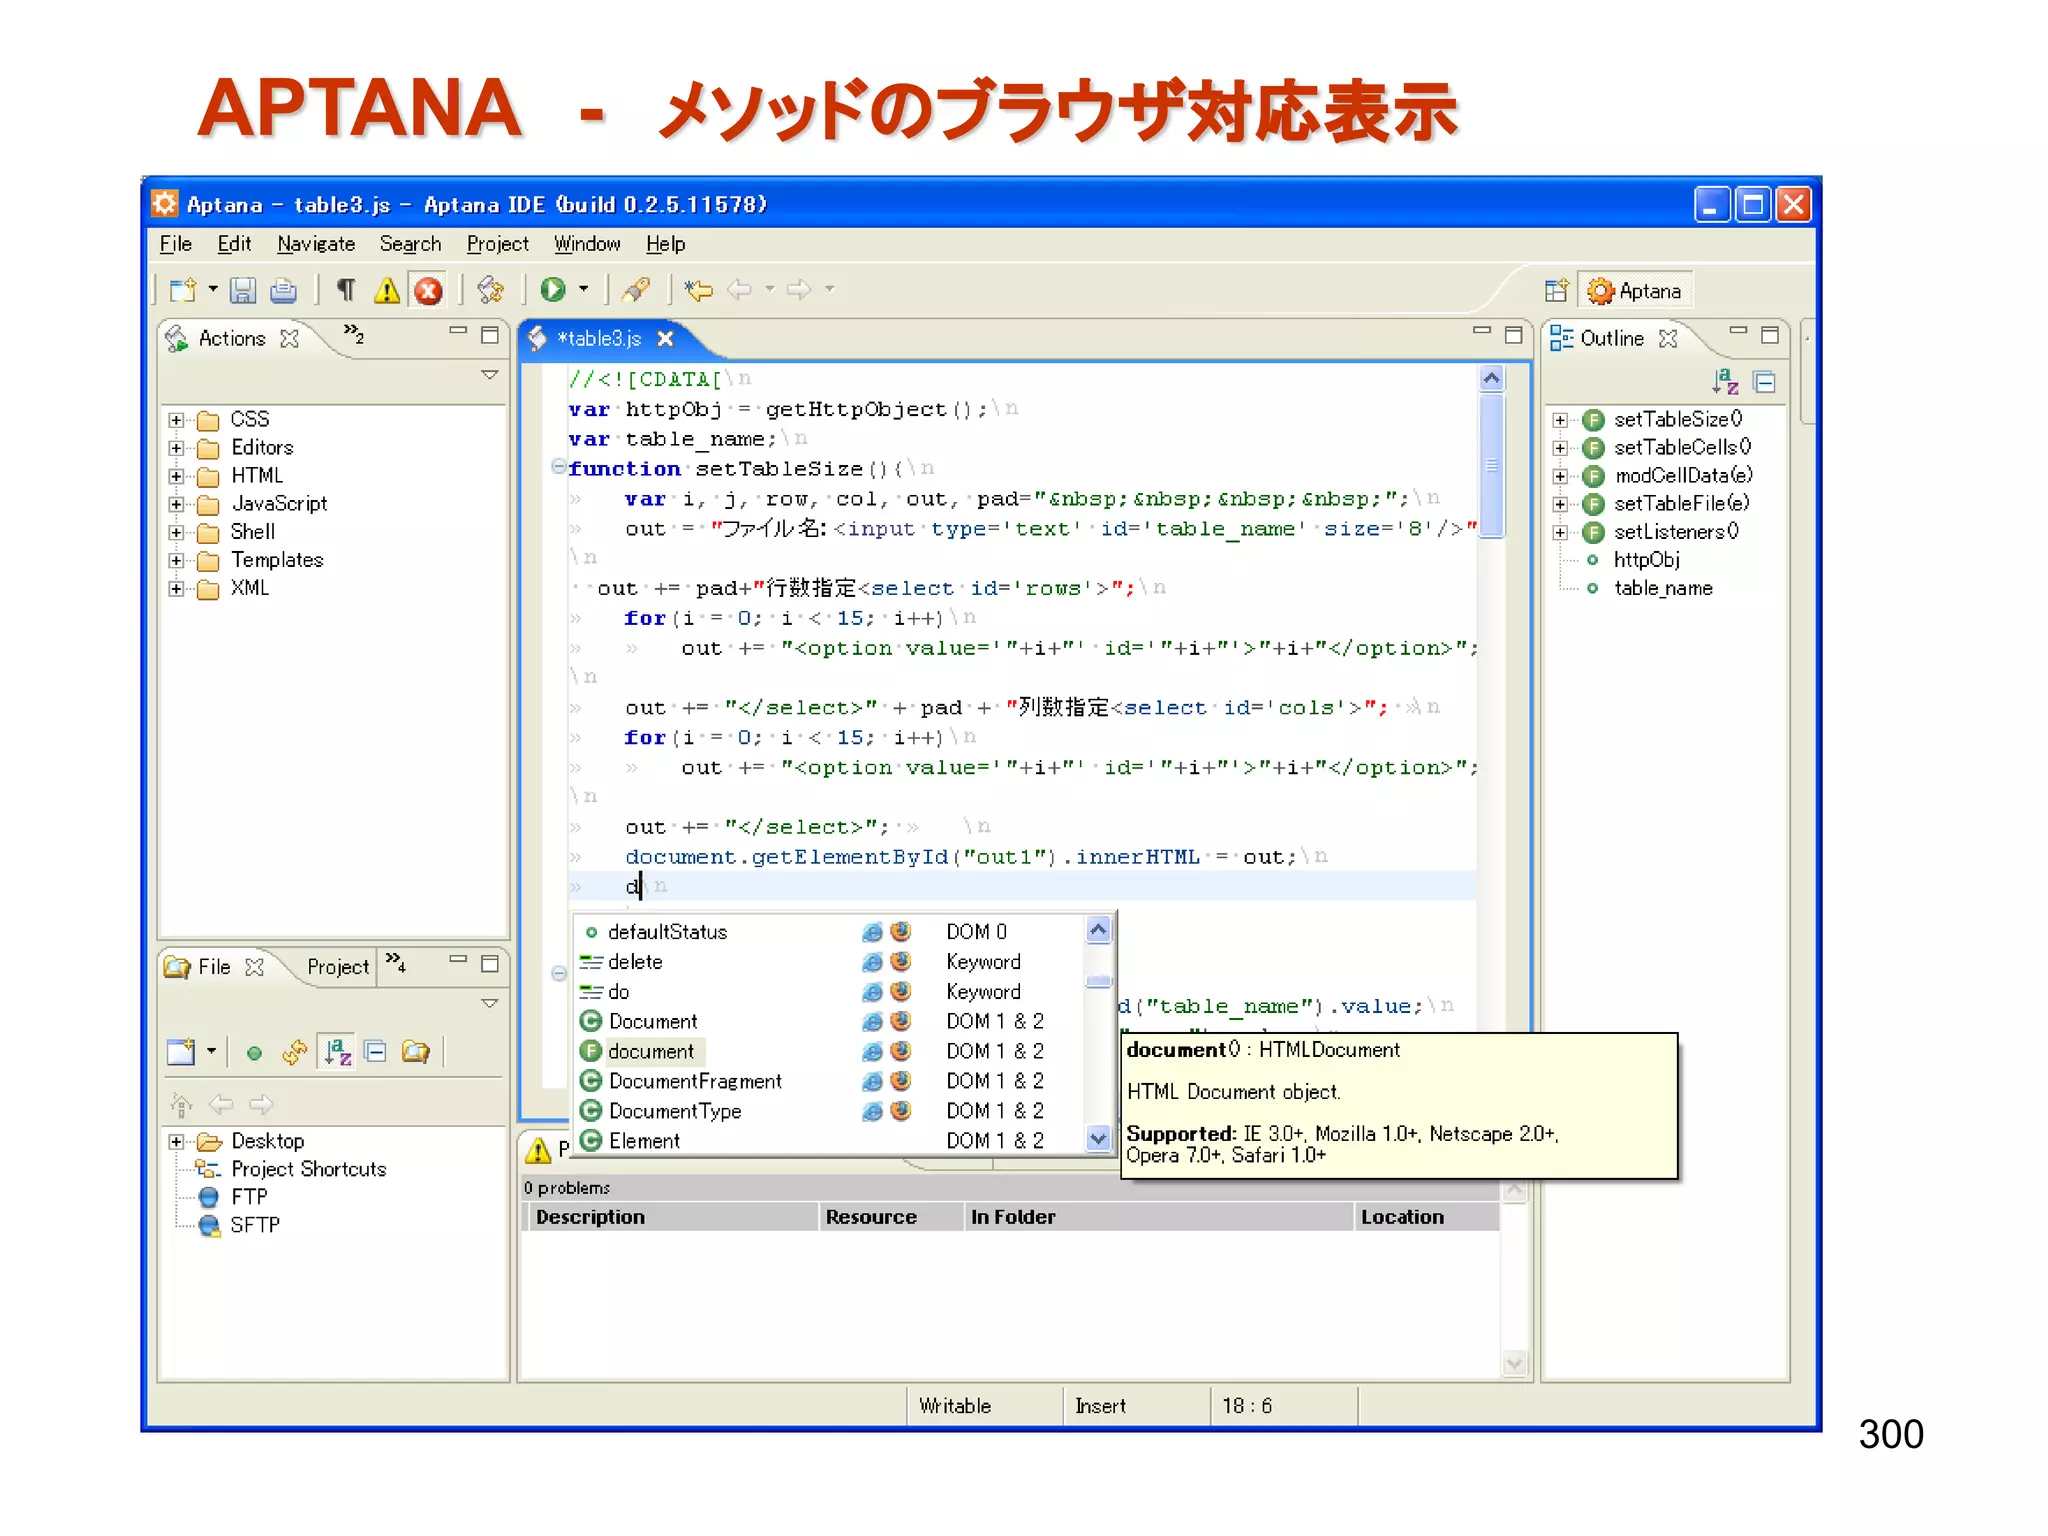Choose defaultStatus from autocomplete list
The width and height of the screenshot is (2048, 1536).
pyautogui.click(x=667, y=932)
